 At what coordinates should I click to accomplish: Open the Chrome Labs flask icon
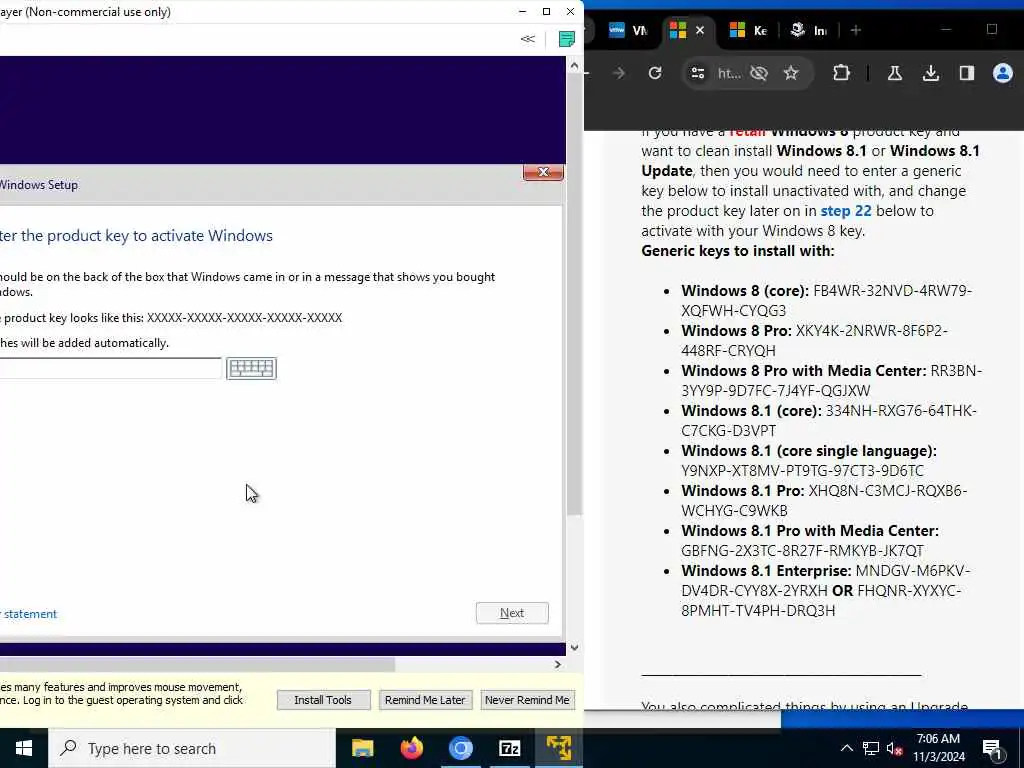[x=895, y=73]
